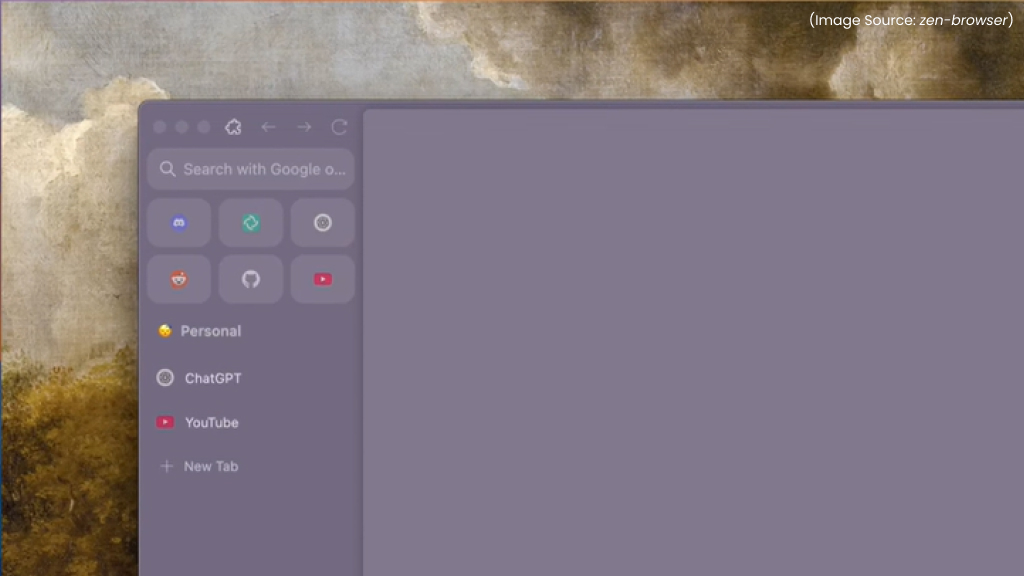
Task: Minimize the window with the middle window dot
Action: [182, 127]
